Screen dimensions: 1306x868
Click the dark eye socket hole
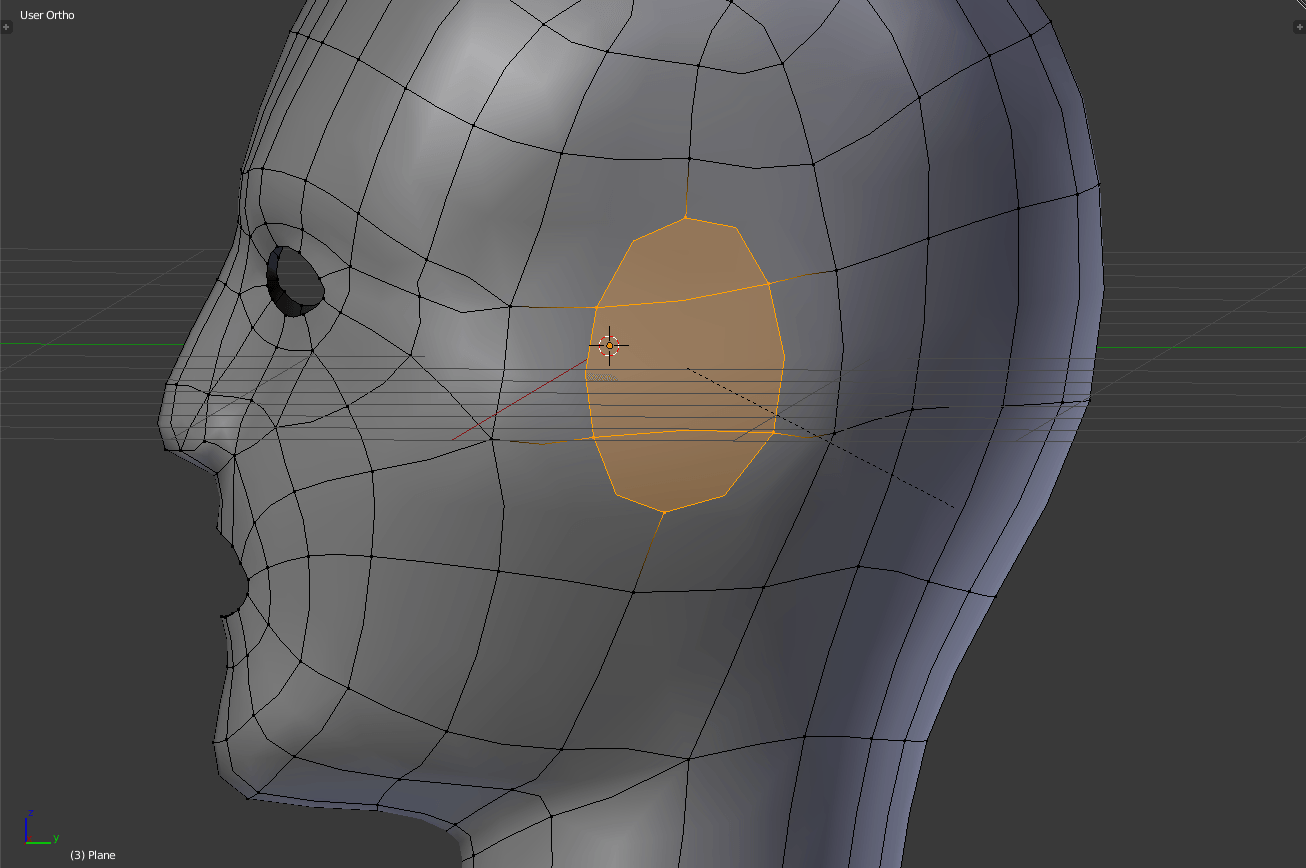pos(296,281)
